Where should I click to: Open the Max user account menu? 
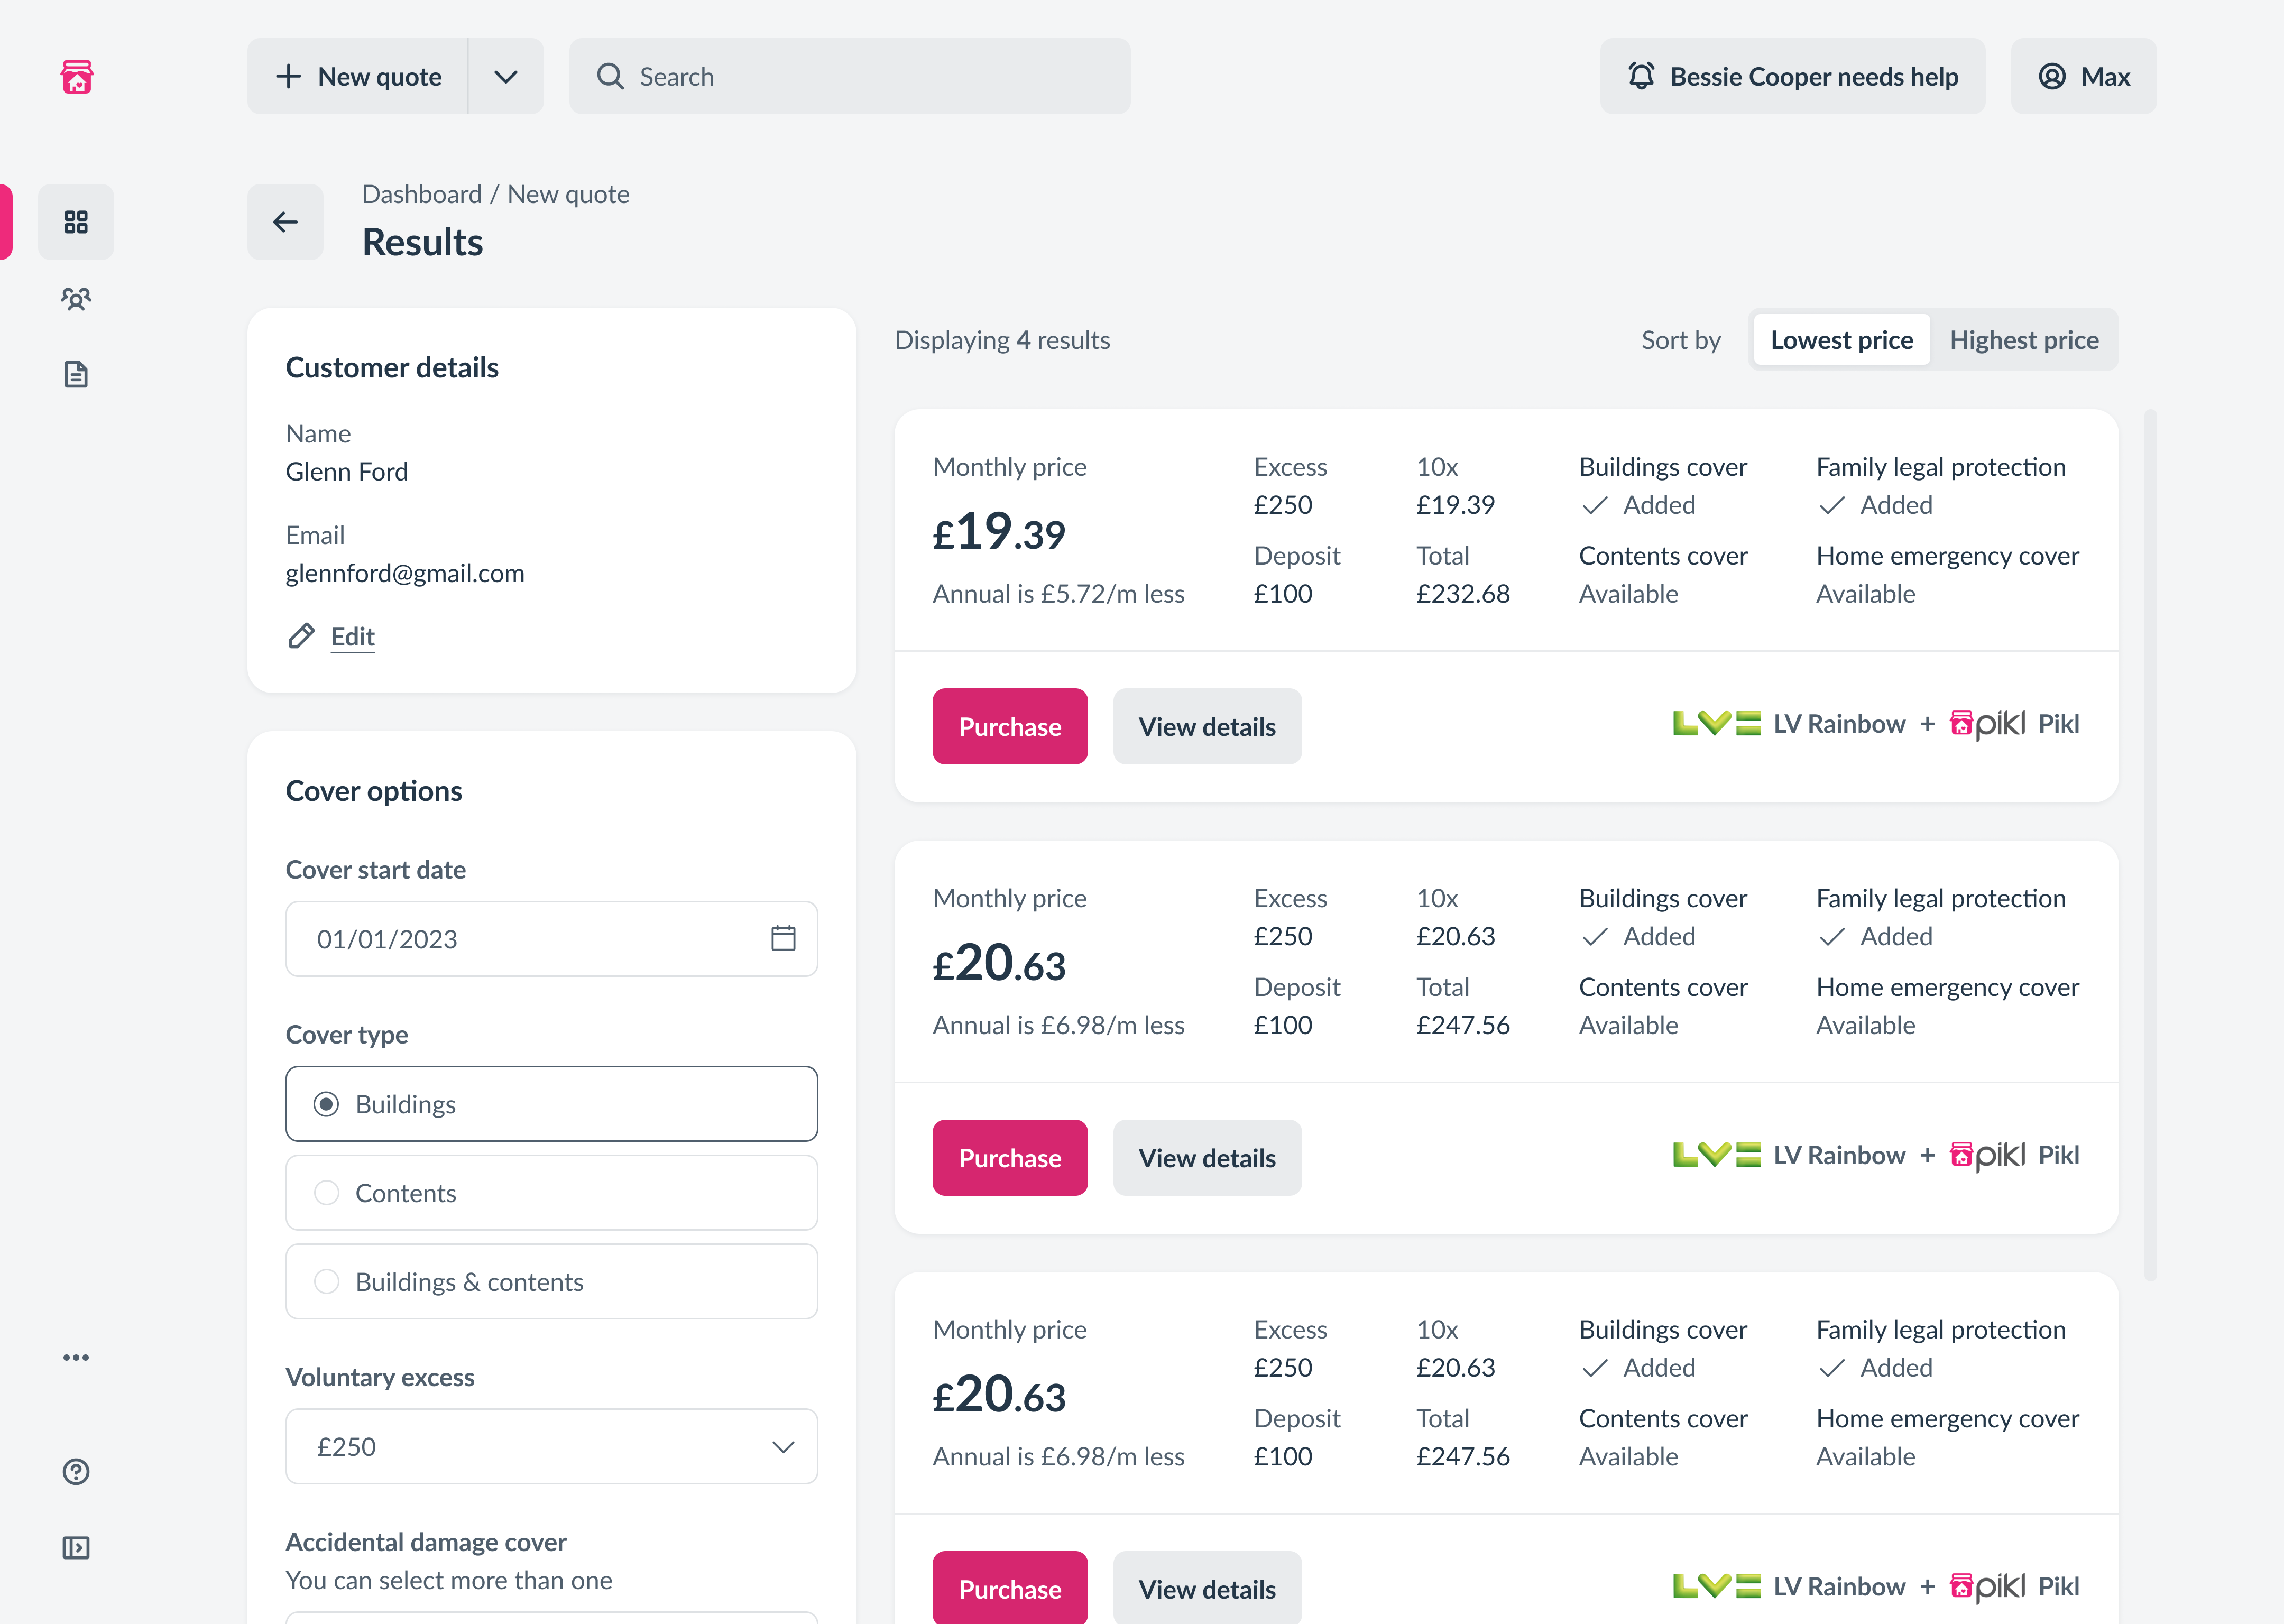coord(2084,77)
